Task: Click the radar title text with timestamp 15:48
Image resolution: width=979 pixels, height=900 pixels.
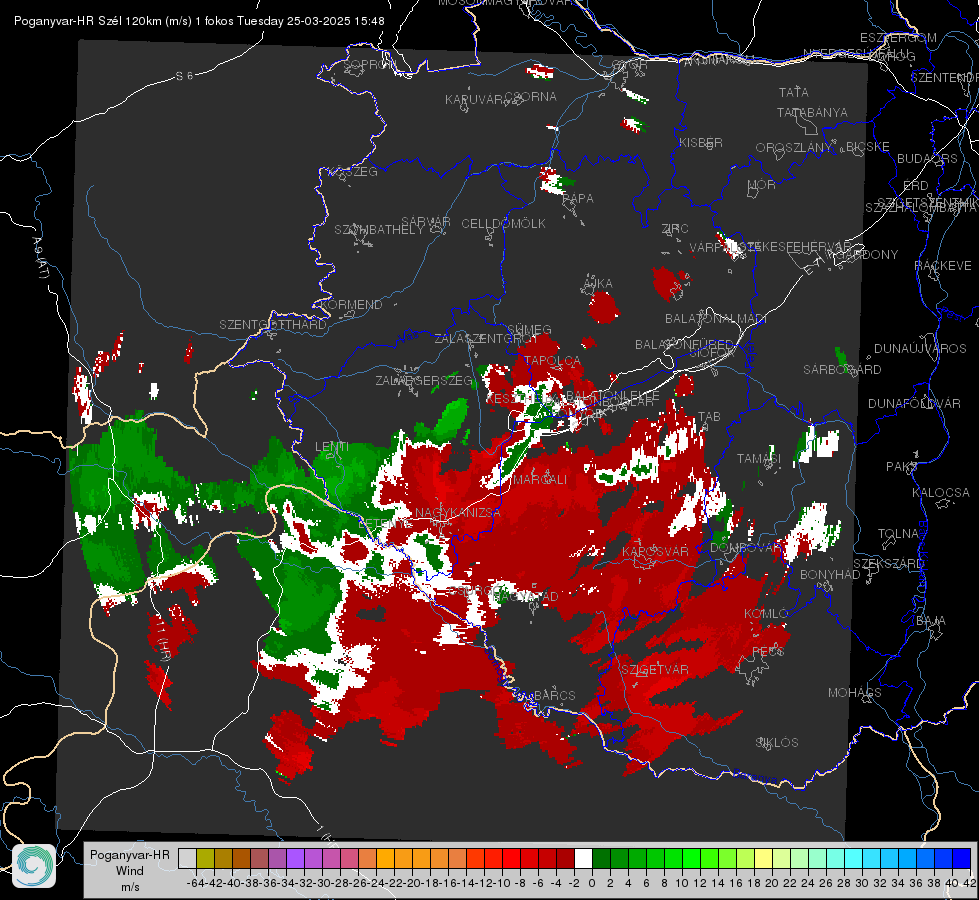Action: 199,21
